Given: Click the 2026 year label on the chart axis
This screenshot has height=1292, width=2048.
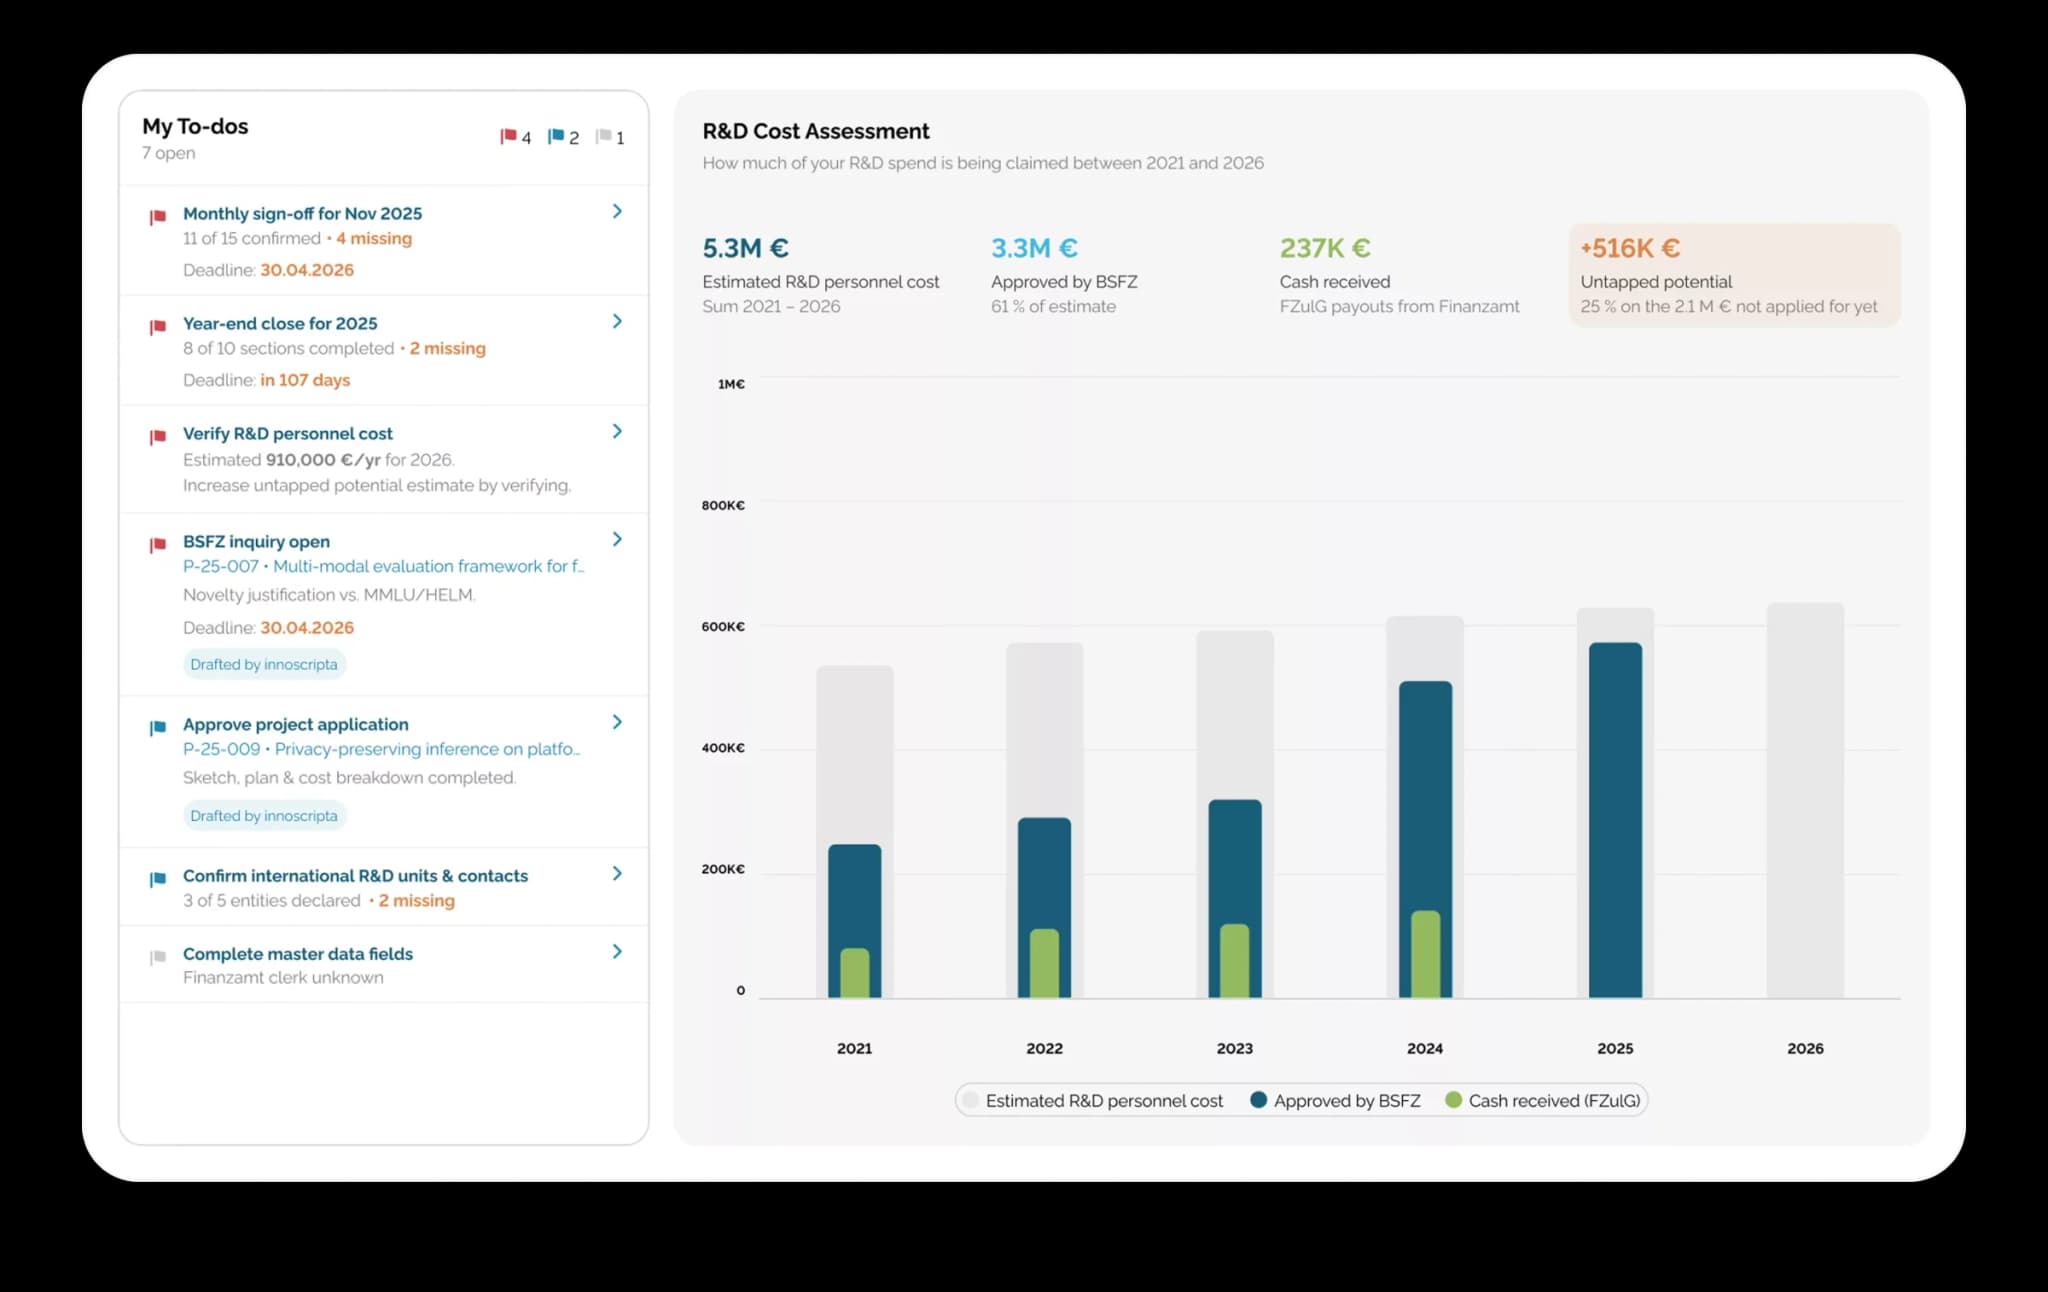Looking at the screenshot, I should pos(1805,1048).
